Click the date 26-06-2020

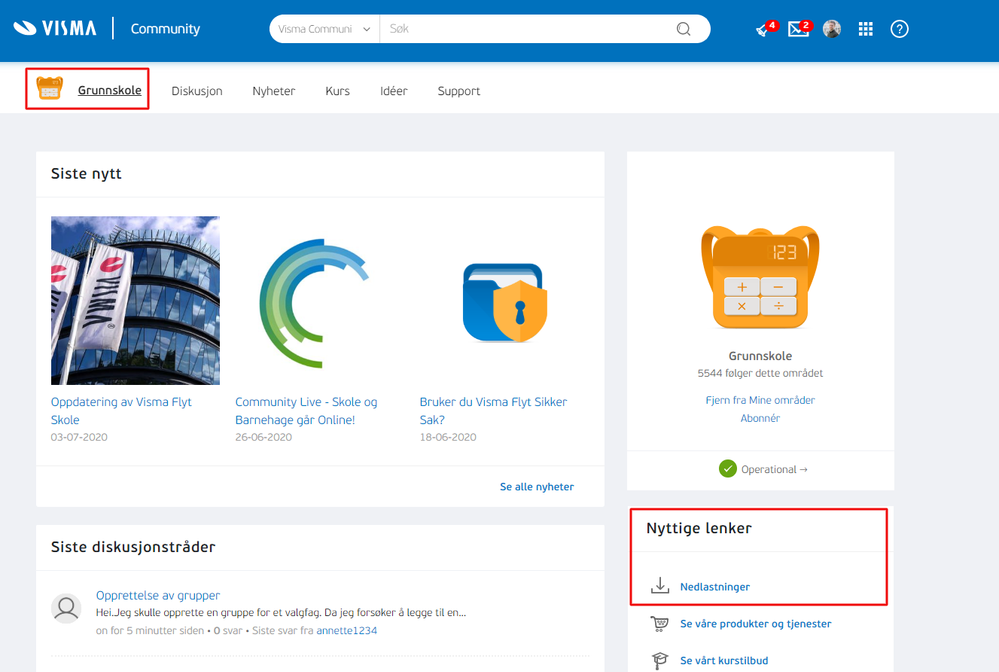click(264, 437)
